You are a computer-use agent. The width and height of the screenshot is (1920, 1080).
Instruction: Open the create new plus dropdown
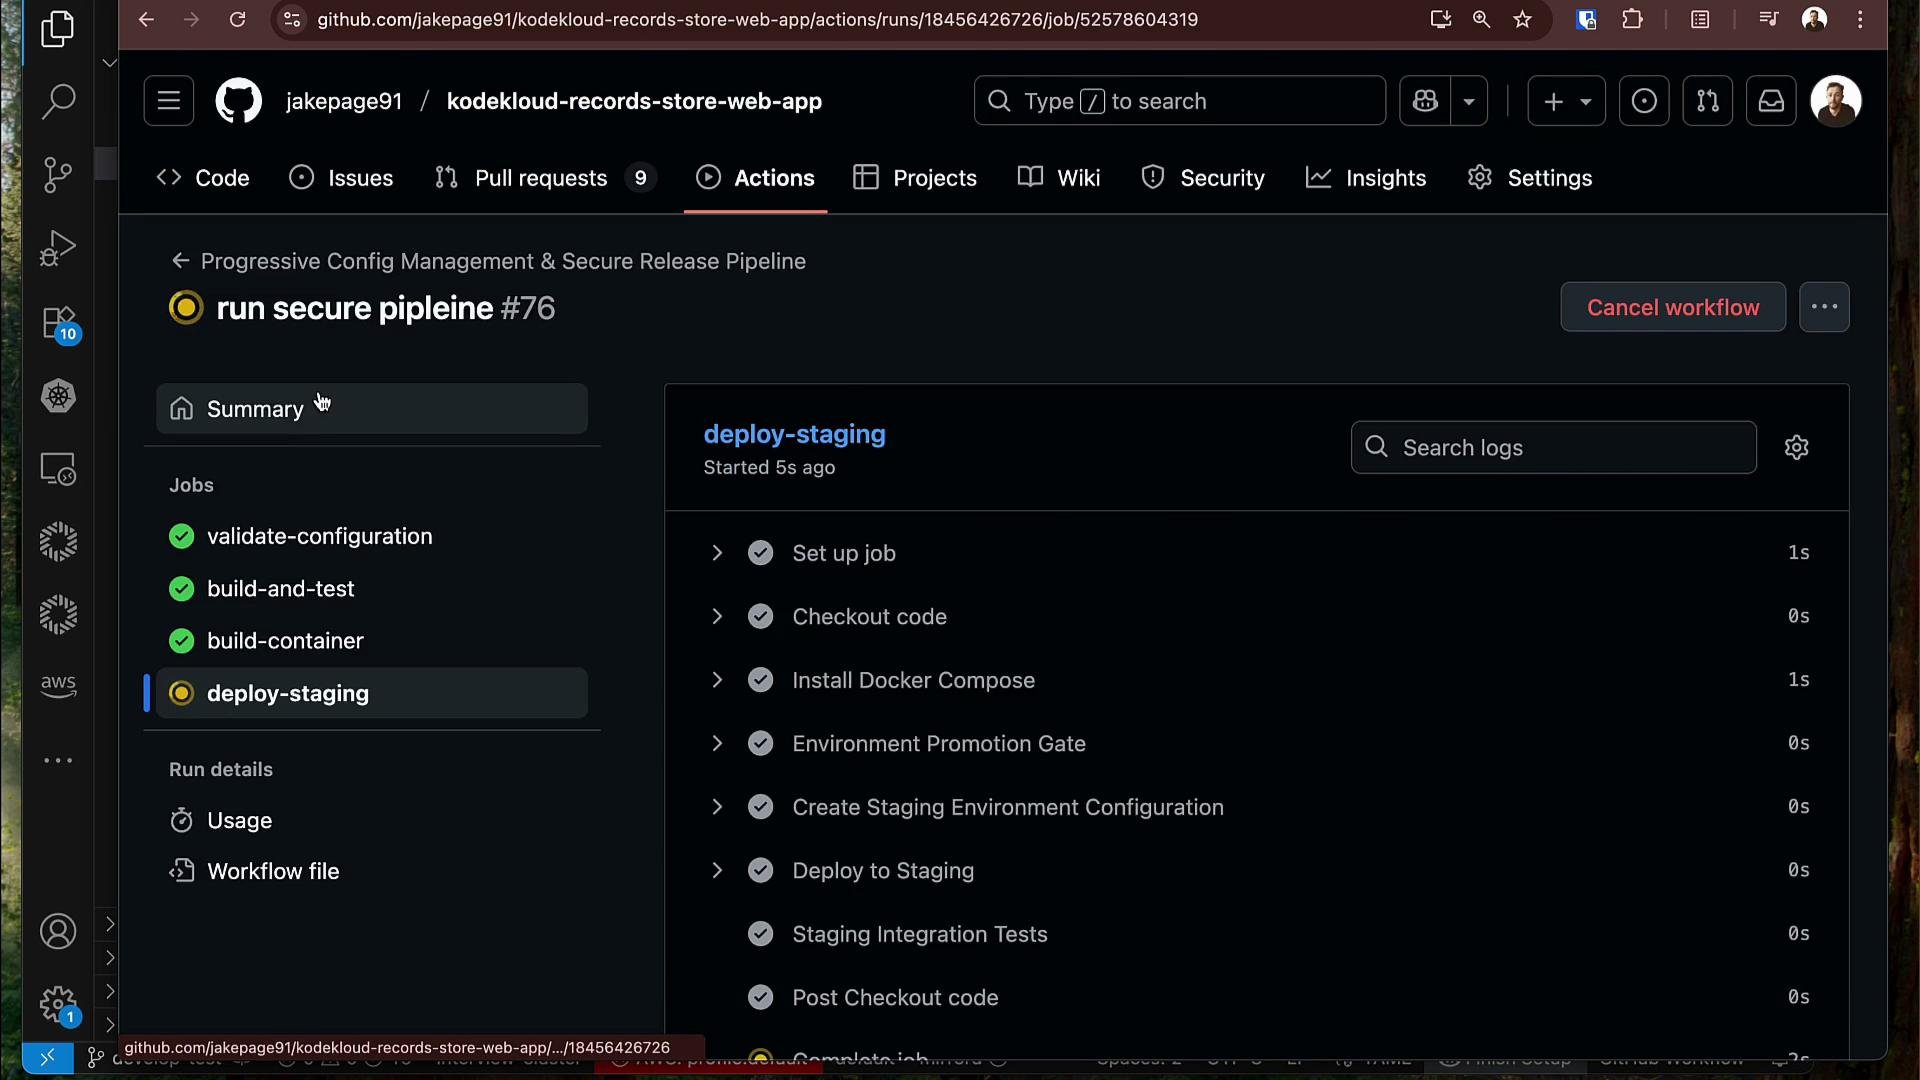[1567, 101]
